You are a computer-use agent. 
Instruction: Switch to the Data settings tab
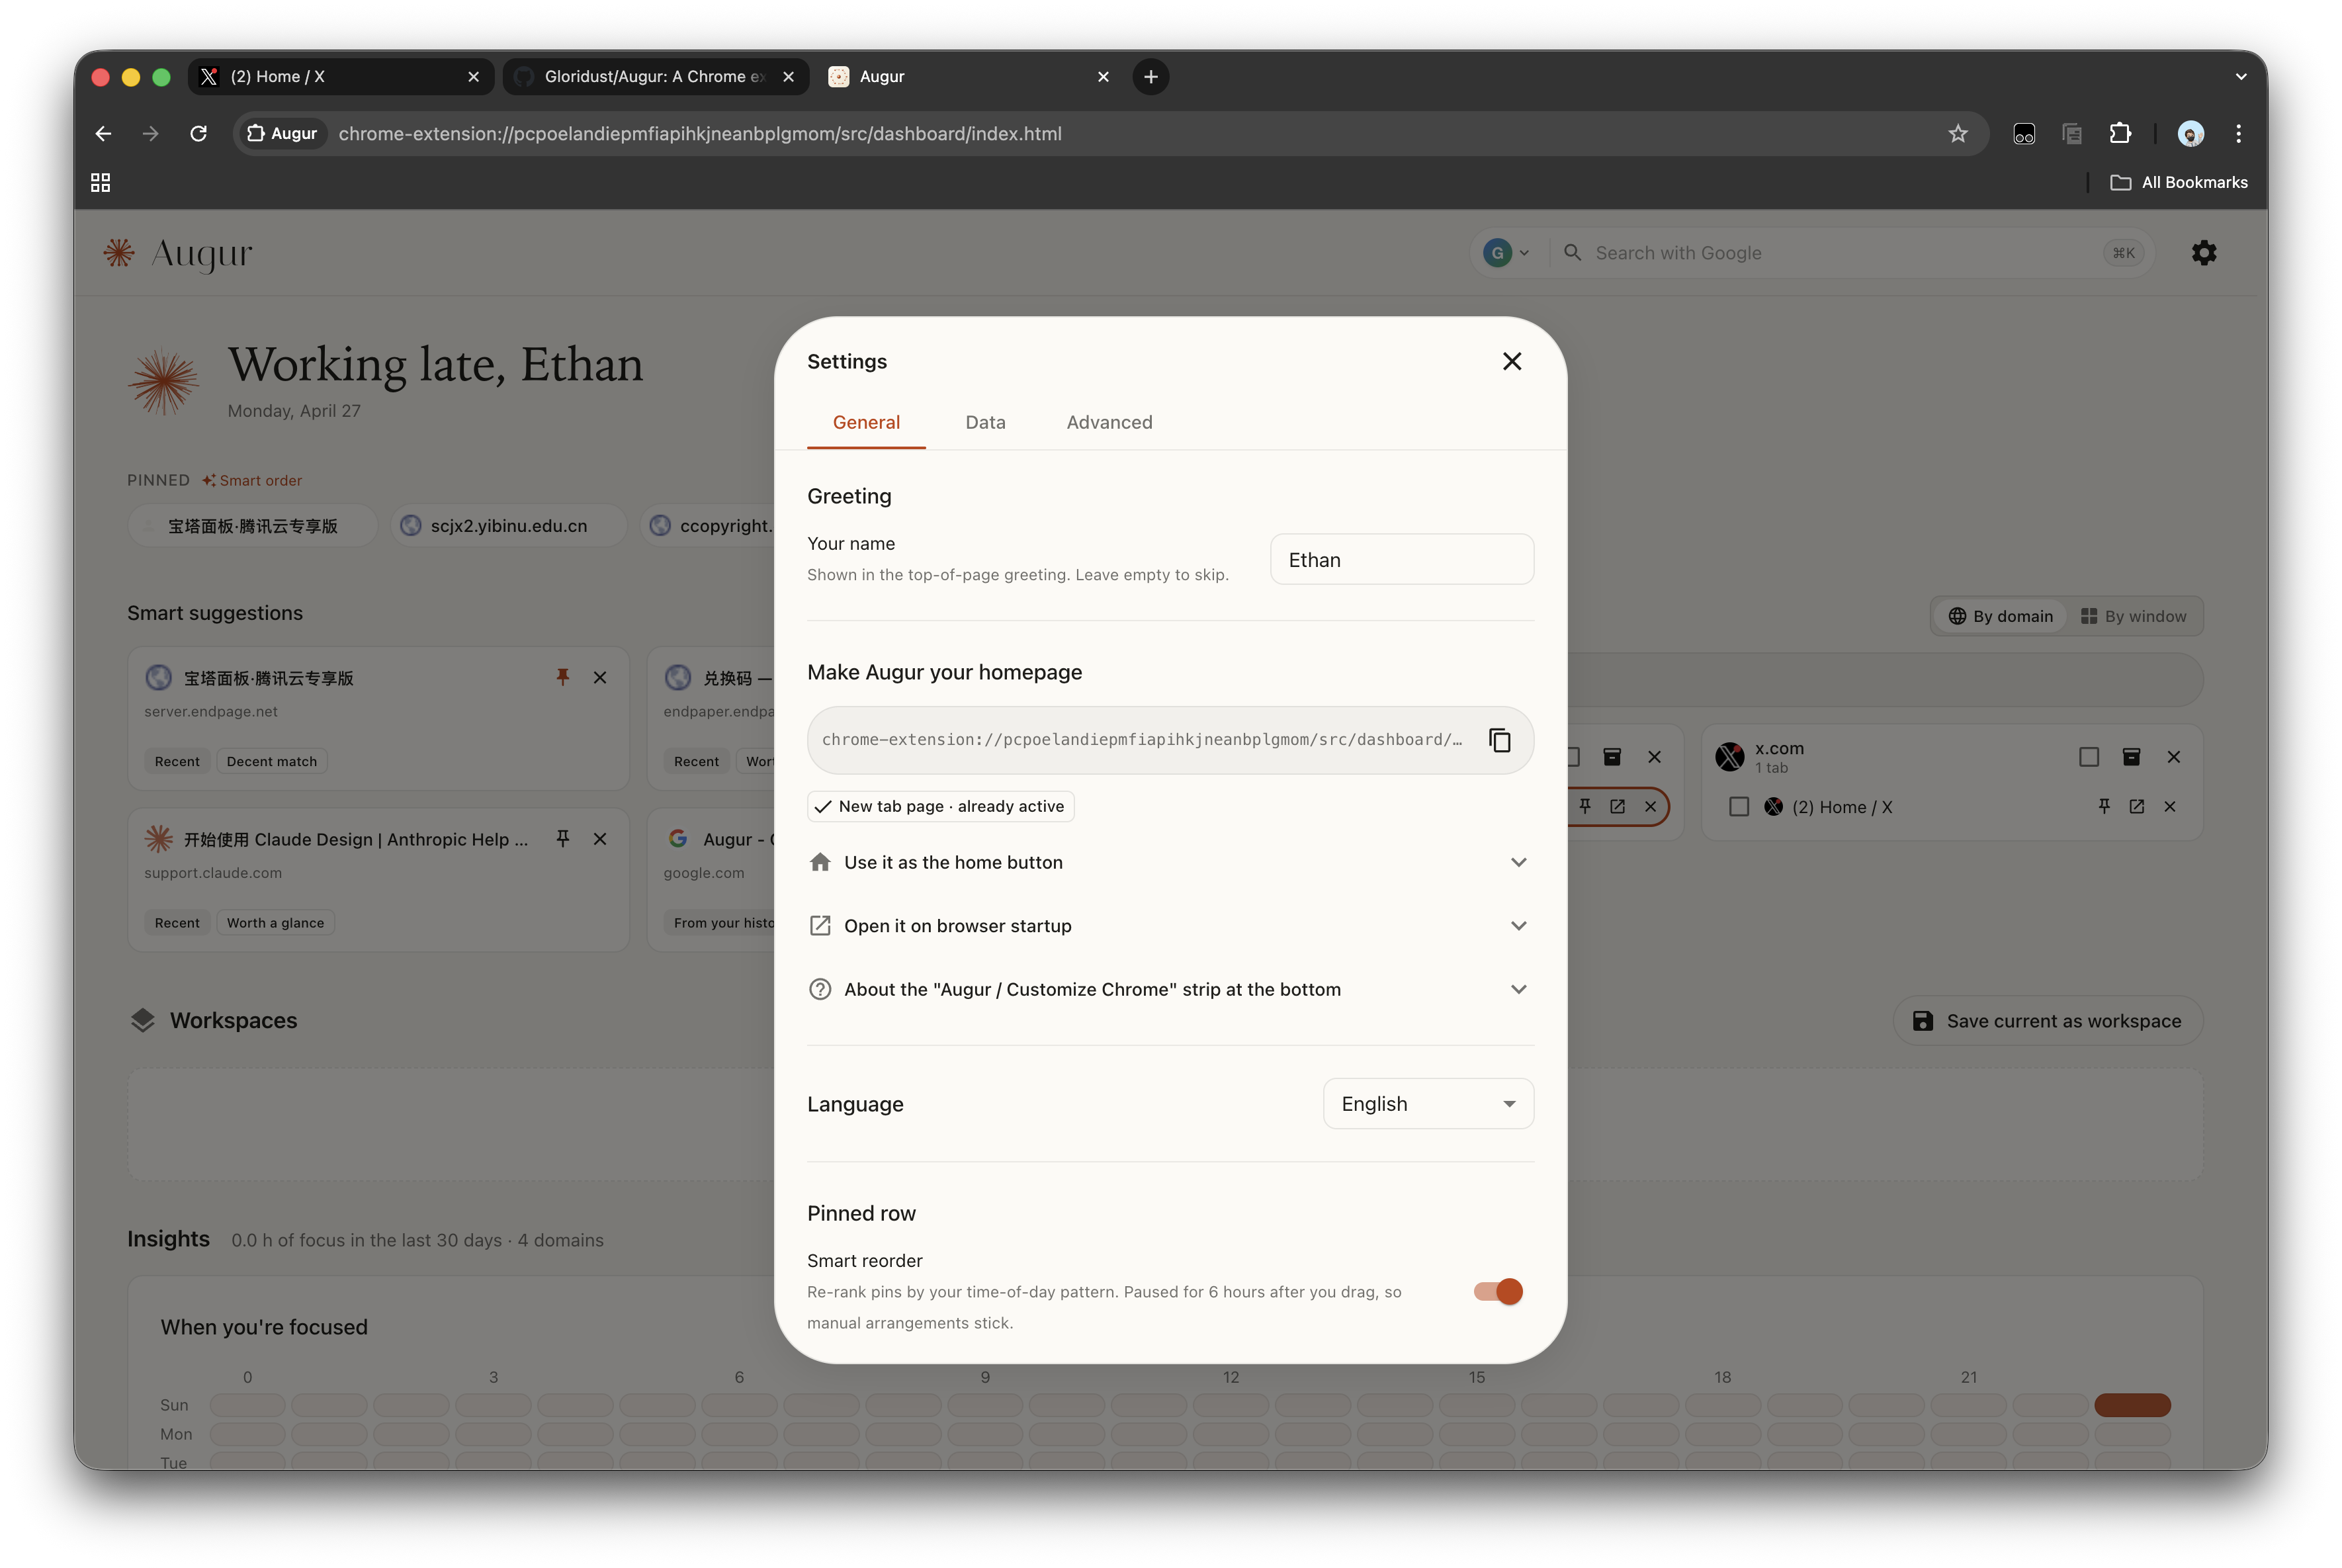[x=985, y=422]
